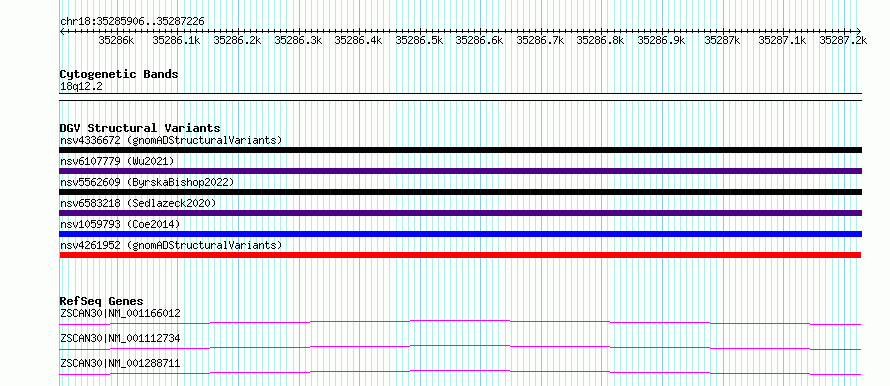Screen dimensions: 890x386
Task: Click the magenta intron line of NM_001112734
Action: tap(460, 347)
